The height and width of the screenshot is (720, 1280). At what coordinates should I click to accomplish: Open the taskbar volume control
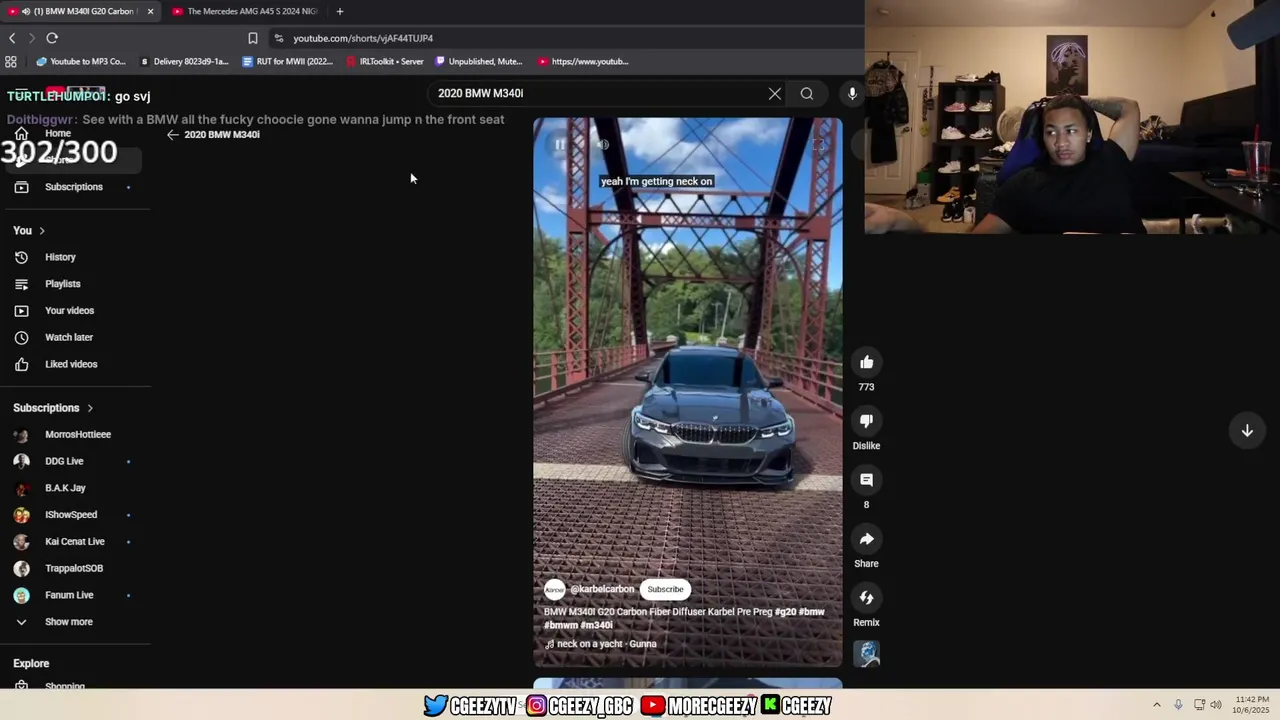click(1216, 705)
